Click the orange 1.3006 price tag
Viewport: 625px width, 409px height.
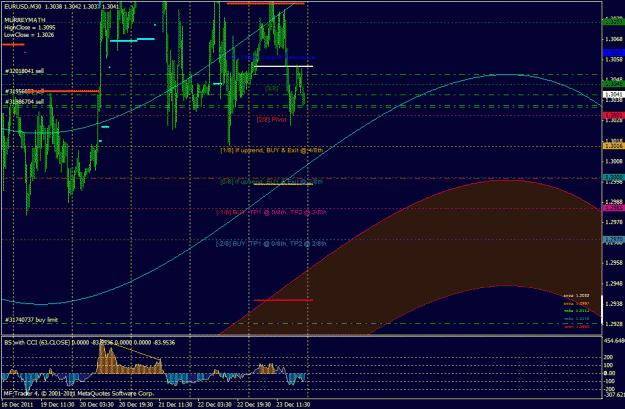point(613,146)
